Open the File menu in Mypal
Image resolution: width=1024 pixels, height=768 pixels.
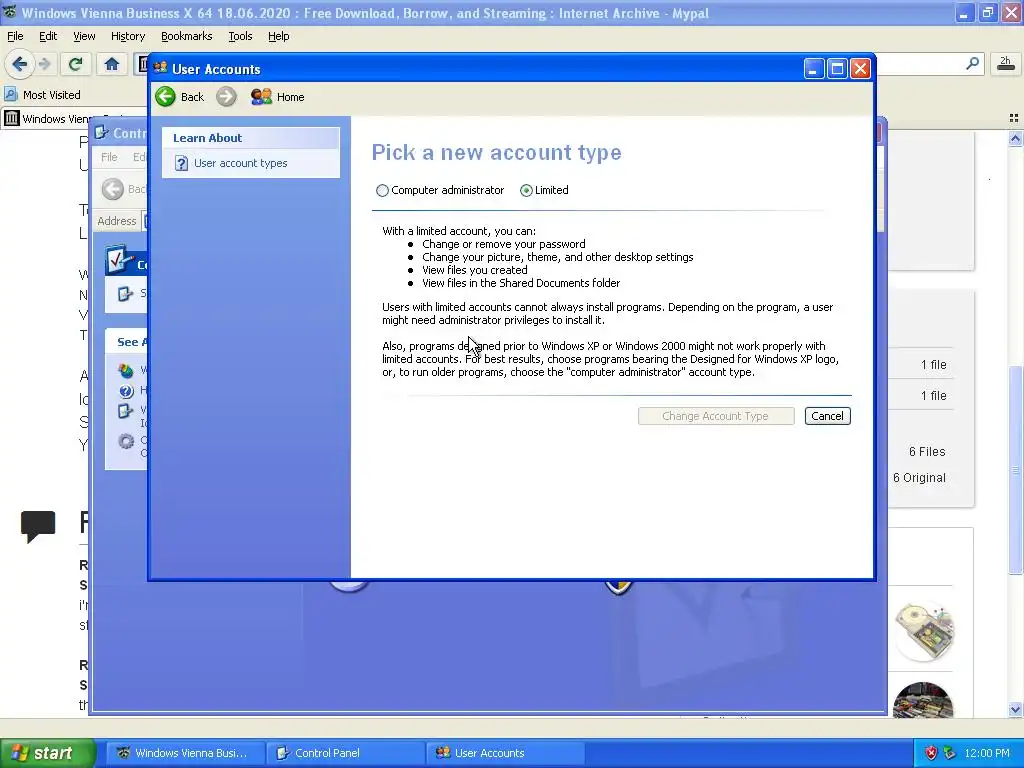(15, 36)
